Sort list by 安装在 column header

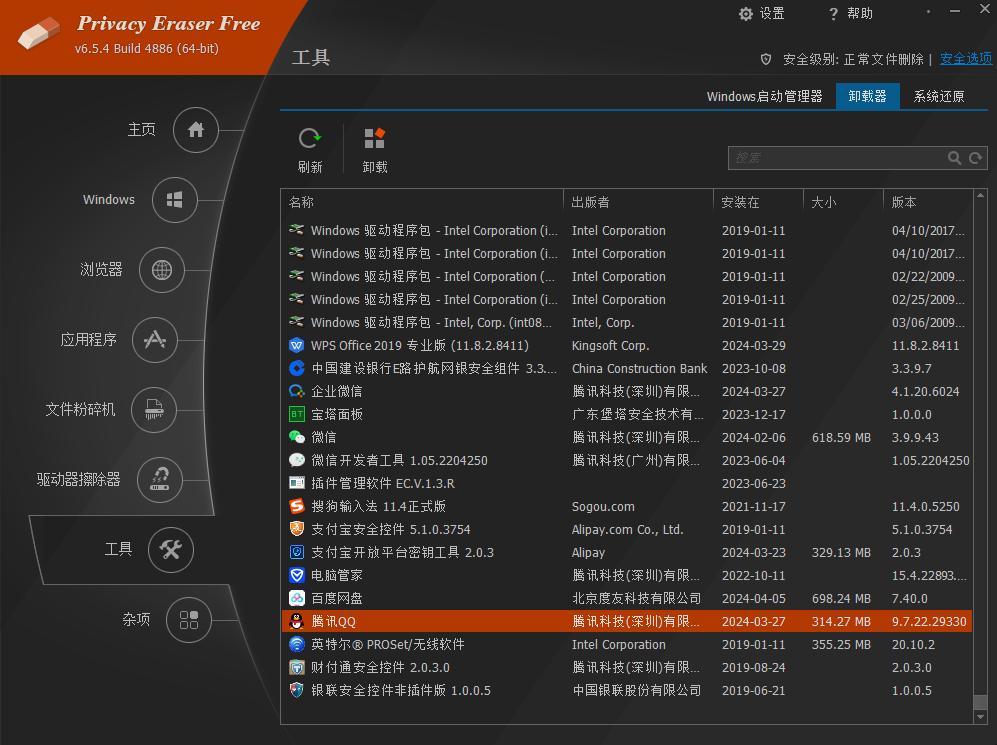point(759,202)
